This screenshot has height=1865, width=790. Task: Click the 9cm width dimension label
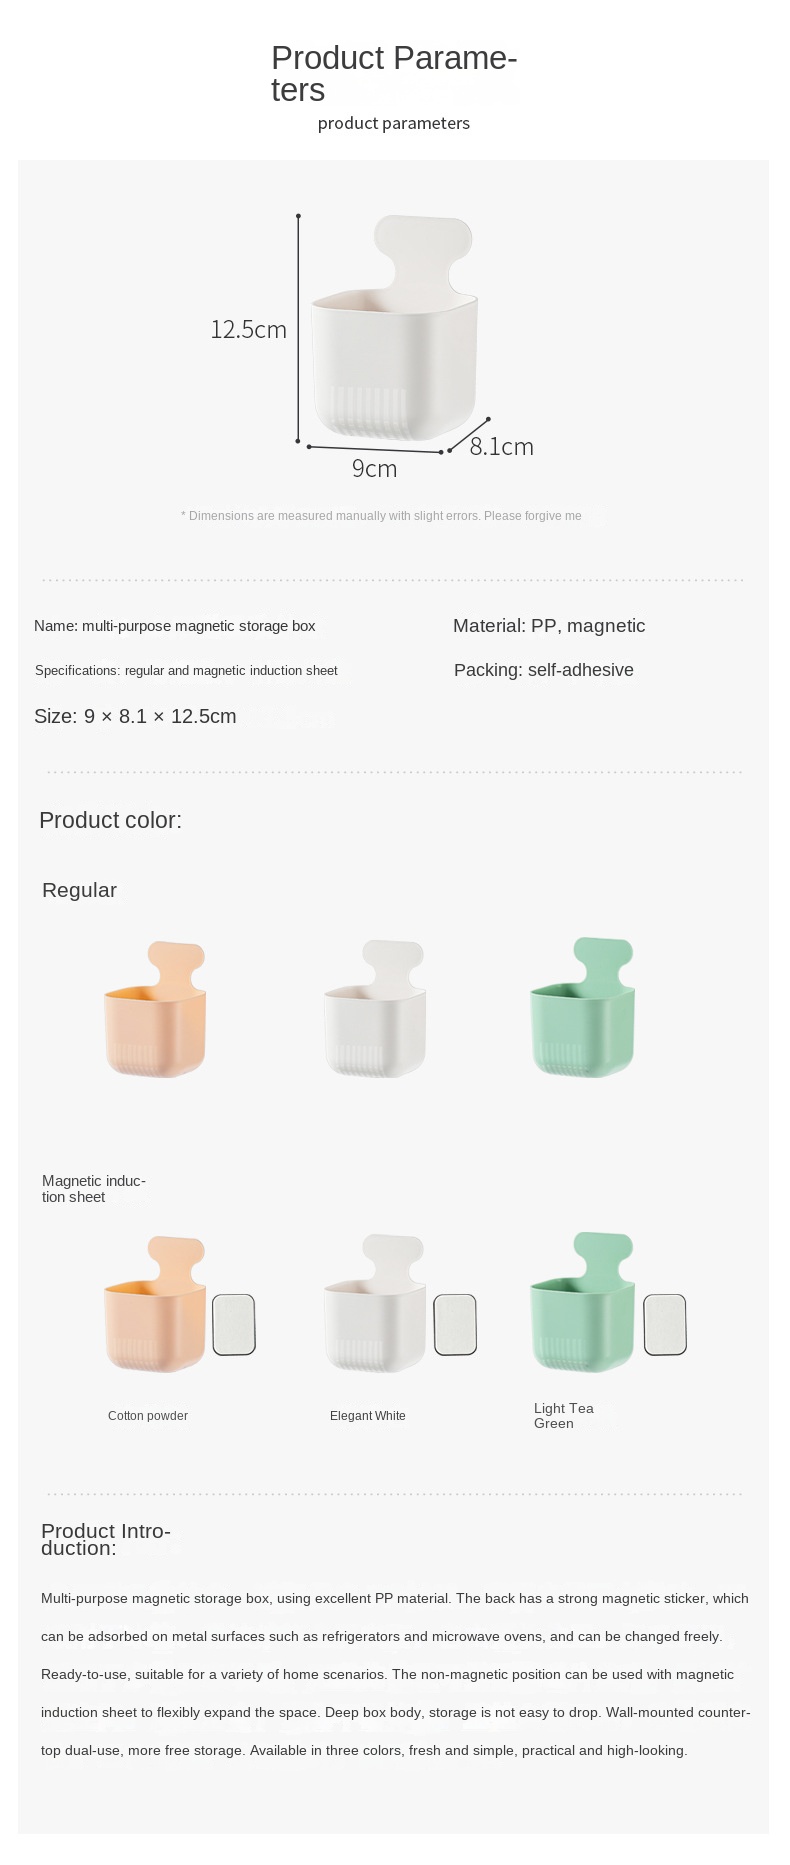tap(374, 469)
